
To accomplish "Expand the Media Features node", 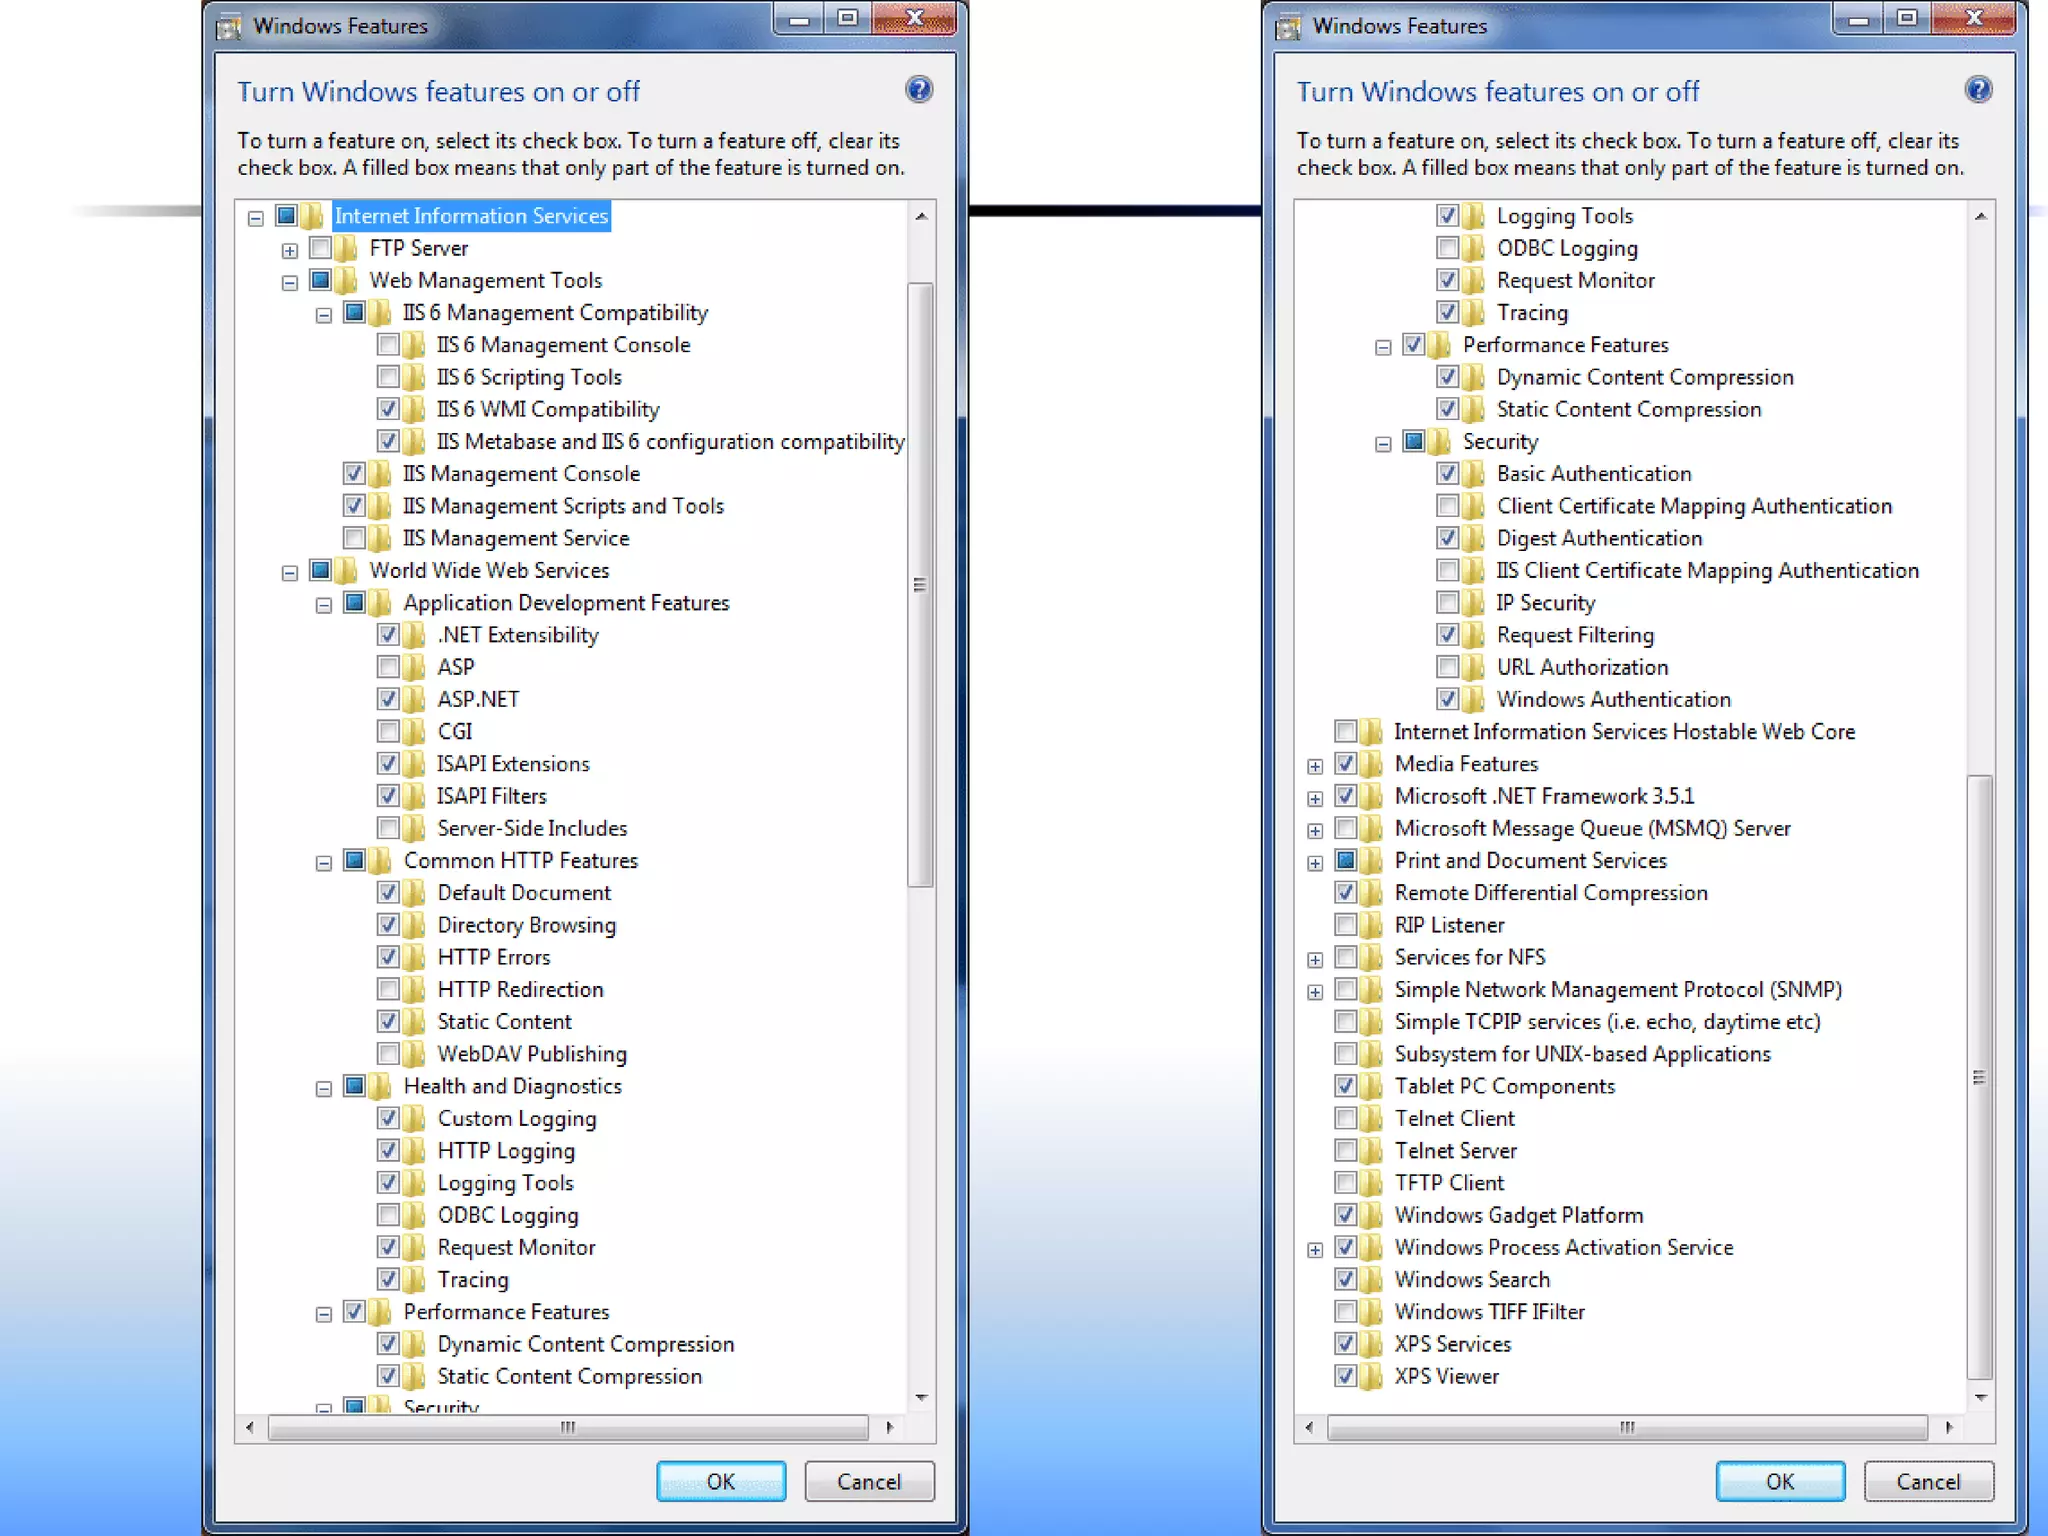I will [x=1315, y=766].
